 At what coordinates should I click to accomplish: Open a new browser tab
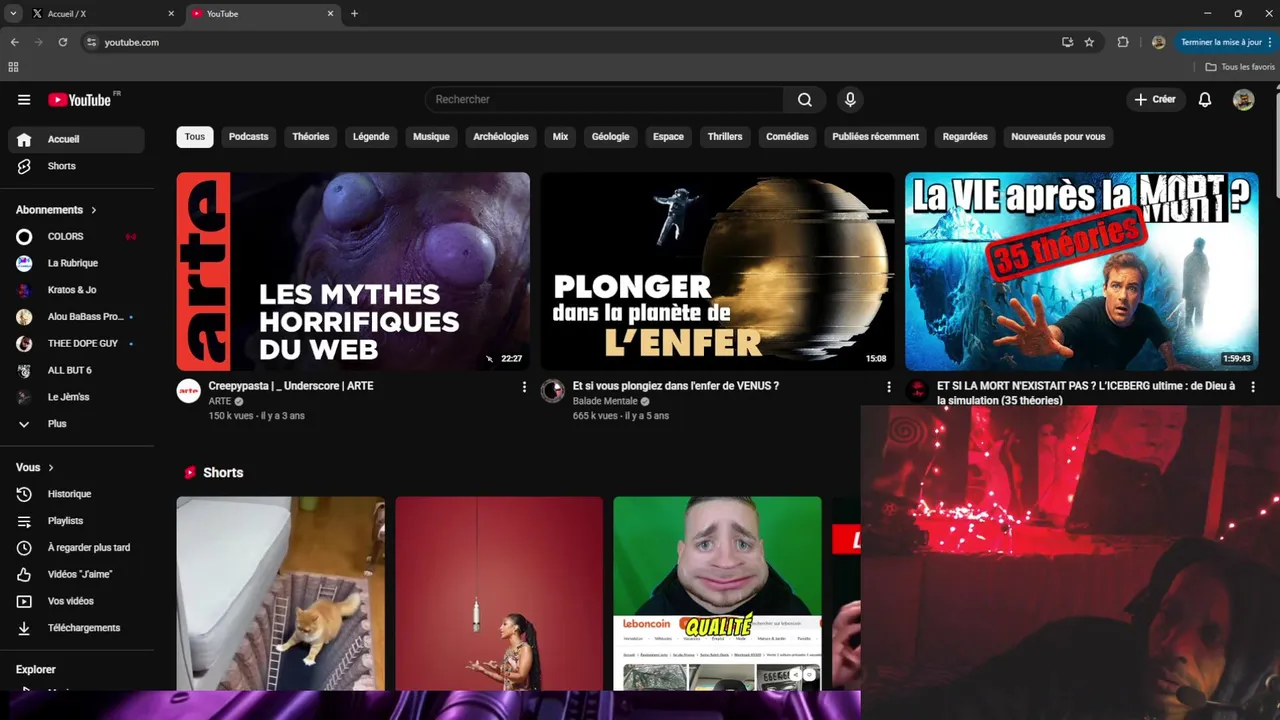click(354, 14)
